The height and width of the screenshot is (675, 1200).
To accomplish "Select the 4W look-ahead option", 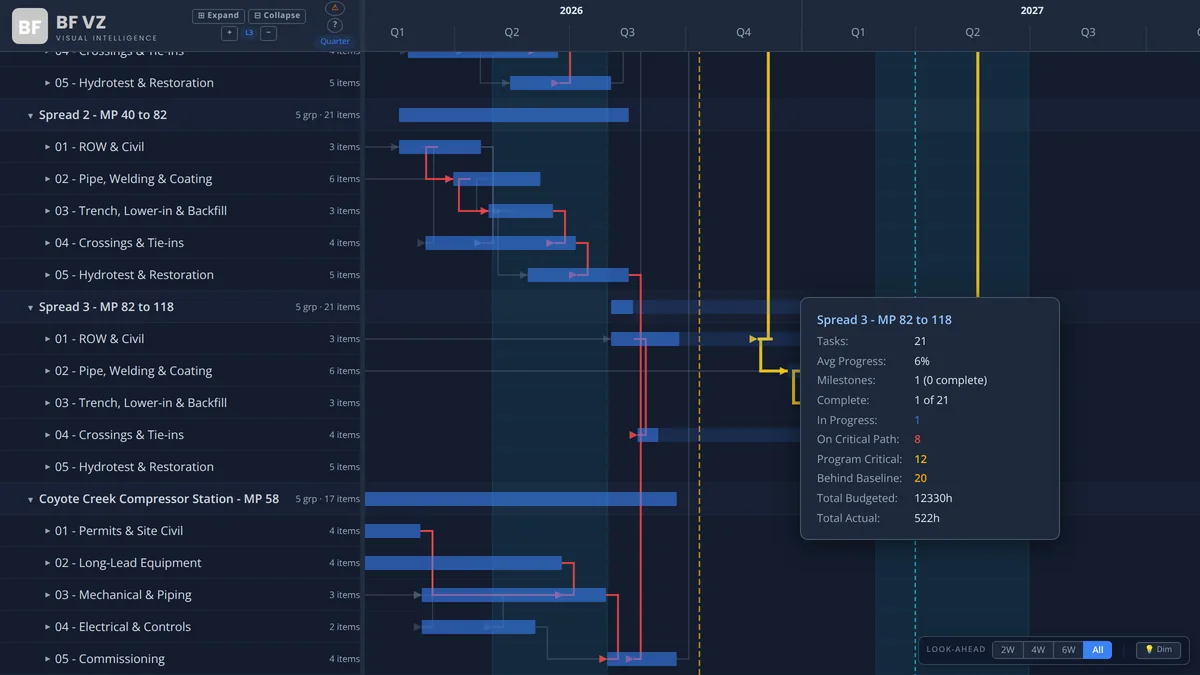I will (1038, 650).
